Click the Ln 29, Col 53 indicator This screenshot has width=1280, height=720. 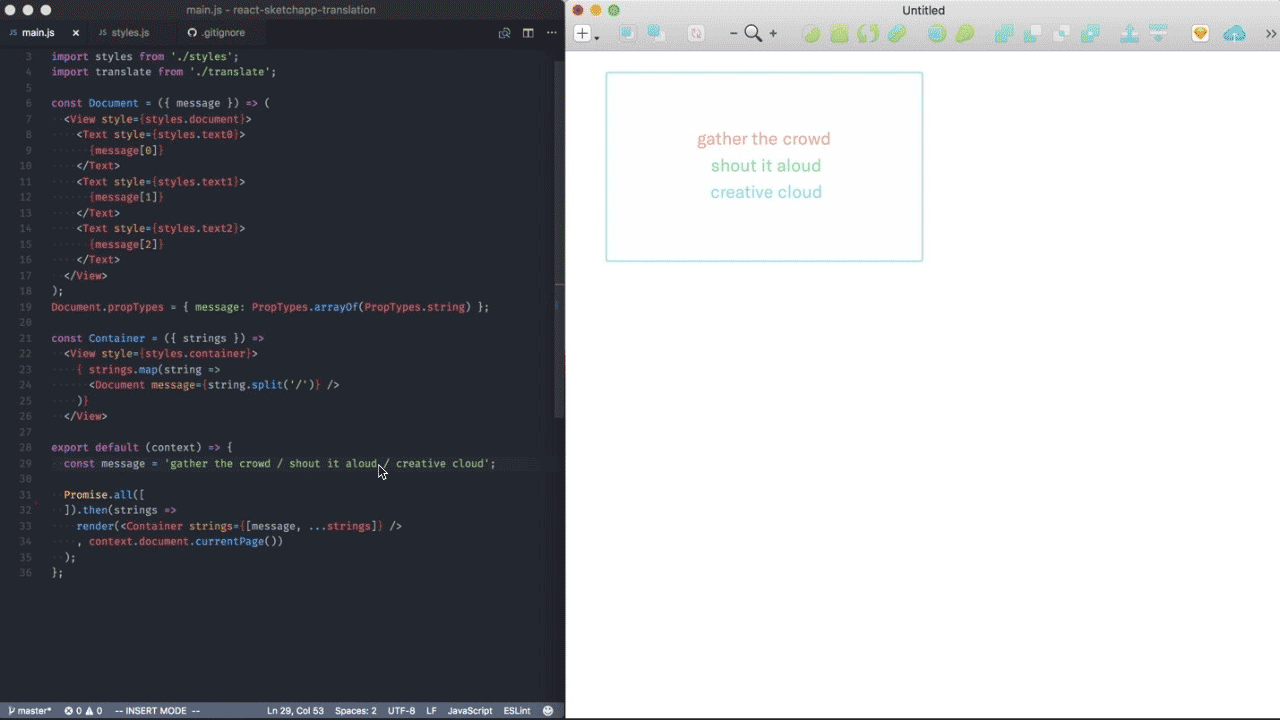coord(295,711)
